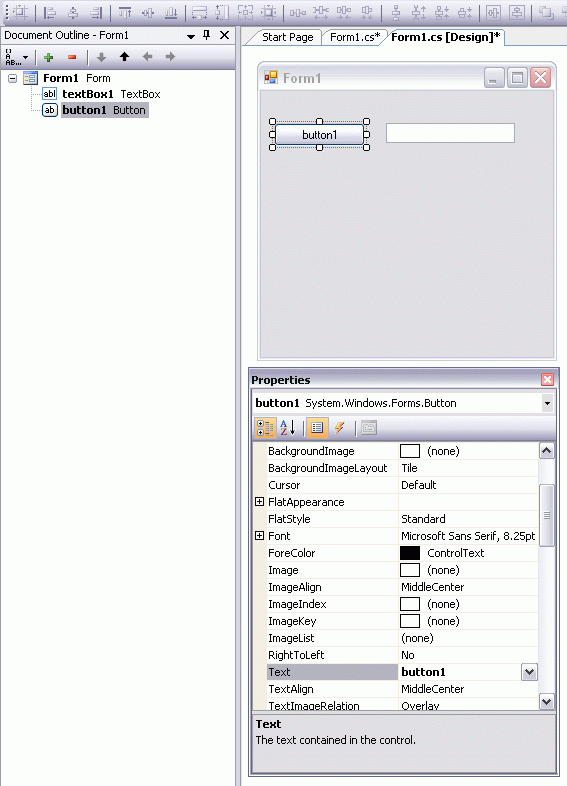Toggle Categorized view in Properties

pyautogui.click(x=265, y=428)
